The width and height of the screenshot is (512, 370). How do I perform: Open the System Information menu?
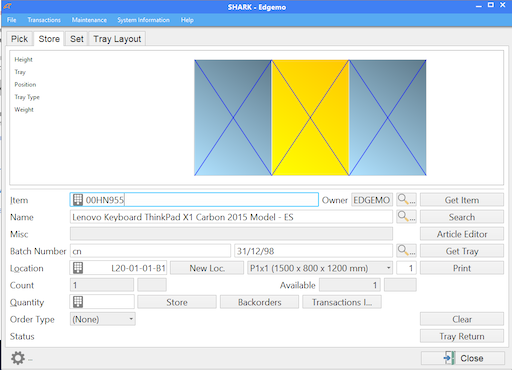point(143,20)
